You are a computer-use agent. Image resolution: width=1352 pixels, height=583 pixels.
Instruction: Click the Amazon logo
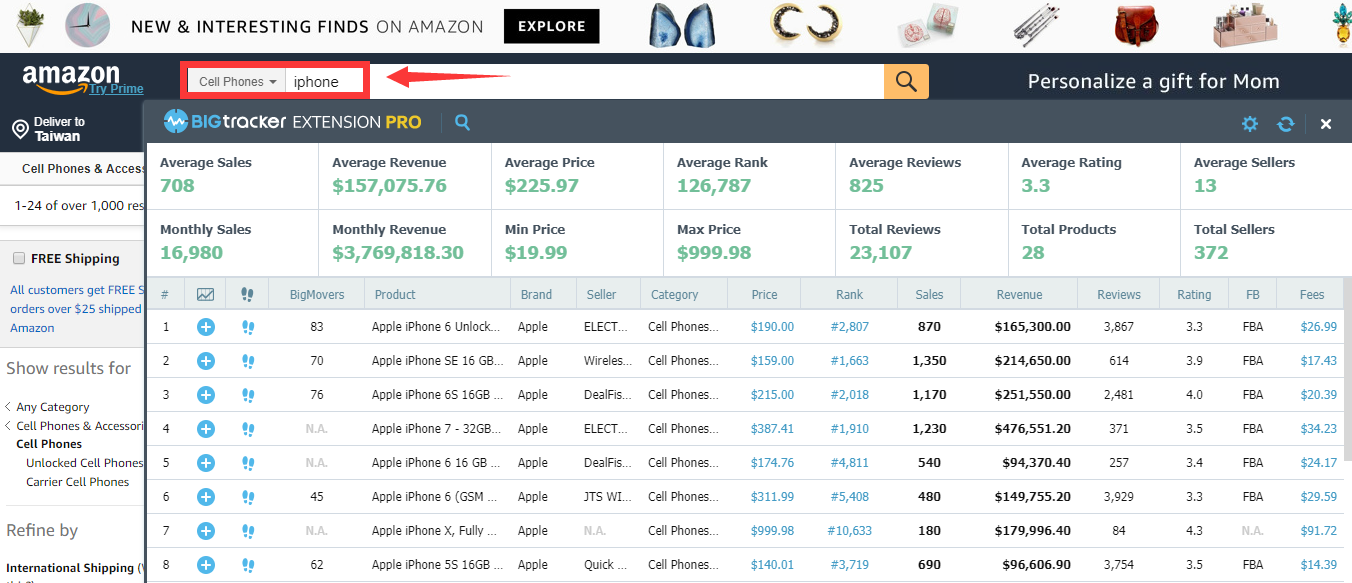70,78
